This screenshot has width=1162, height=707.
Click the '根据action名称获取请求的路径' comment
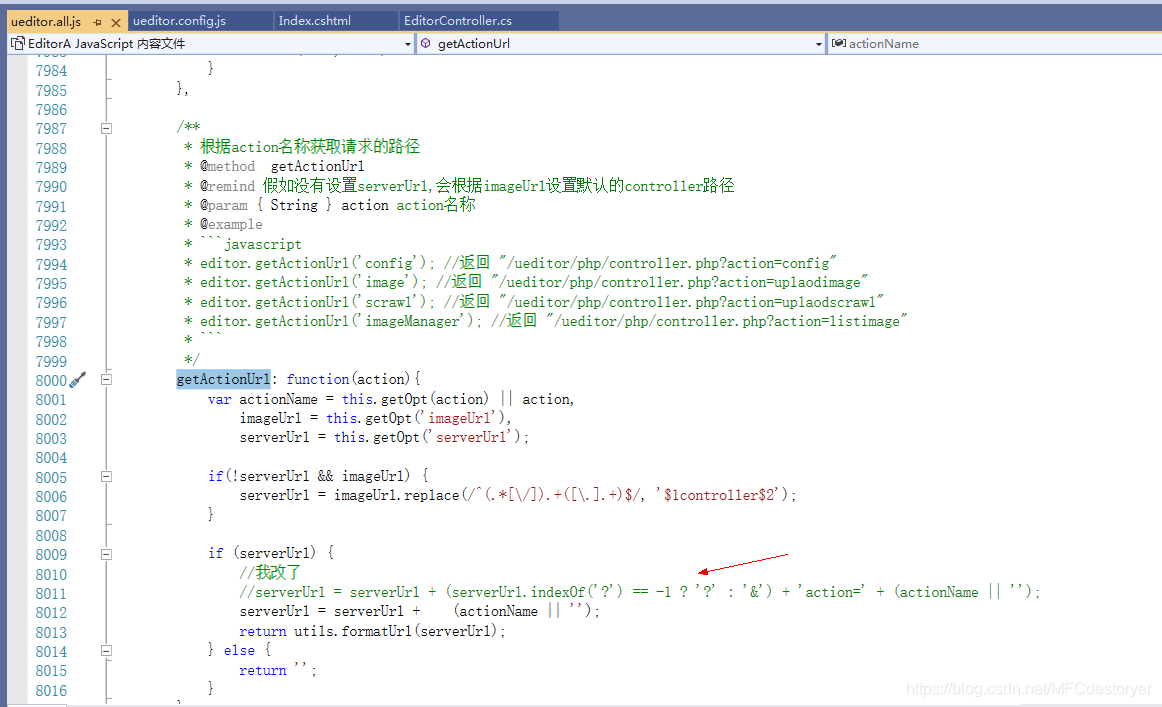tap(310, 147)
